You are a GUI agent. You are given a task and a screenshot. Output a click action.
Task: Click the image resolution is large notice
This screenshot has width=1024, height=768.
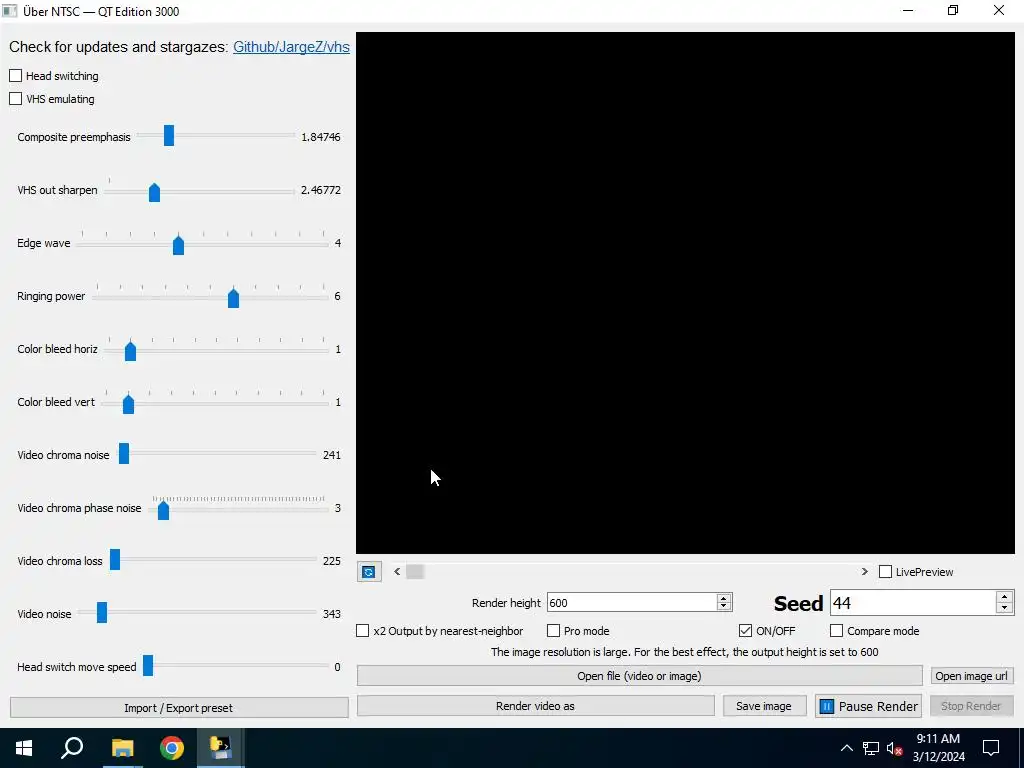(x=684, y=652)
